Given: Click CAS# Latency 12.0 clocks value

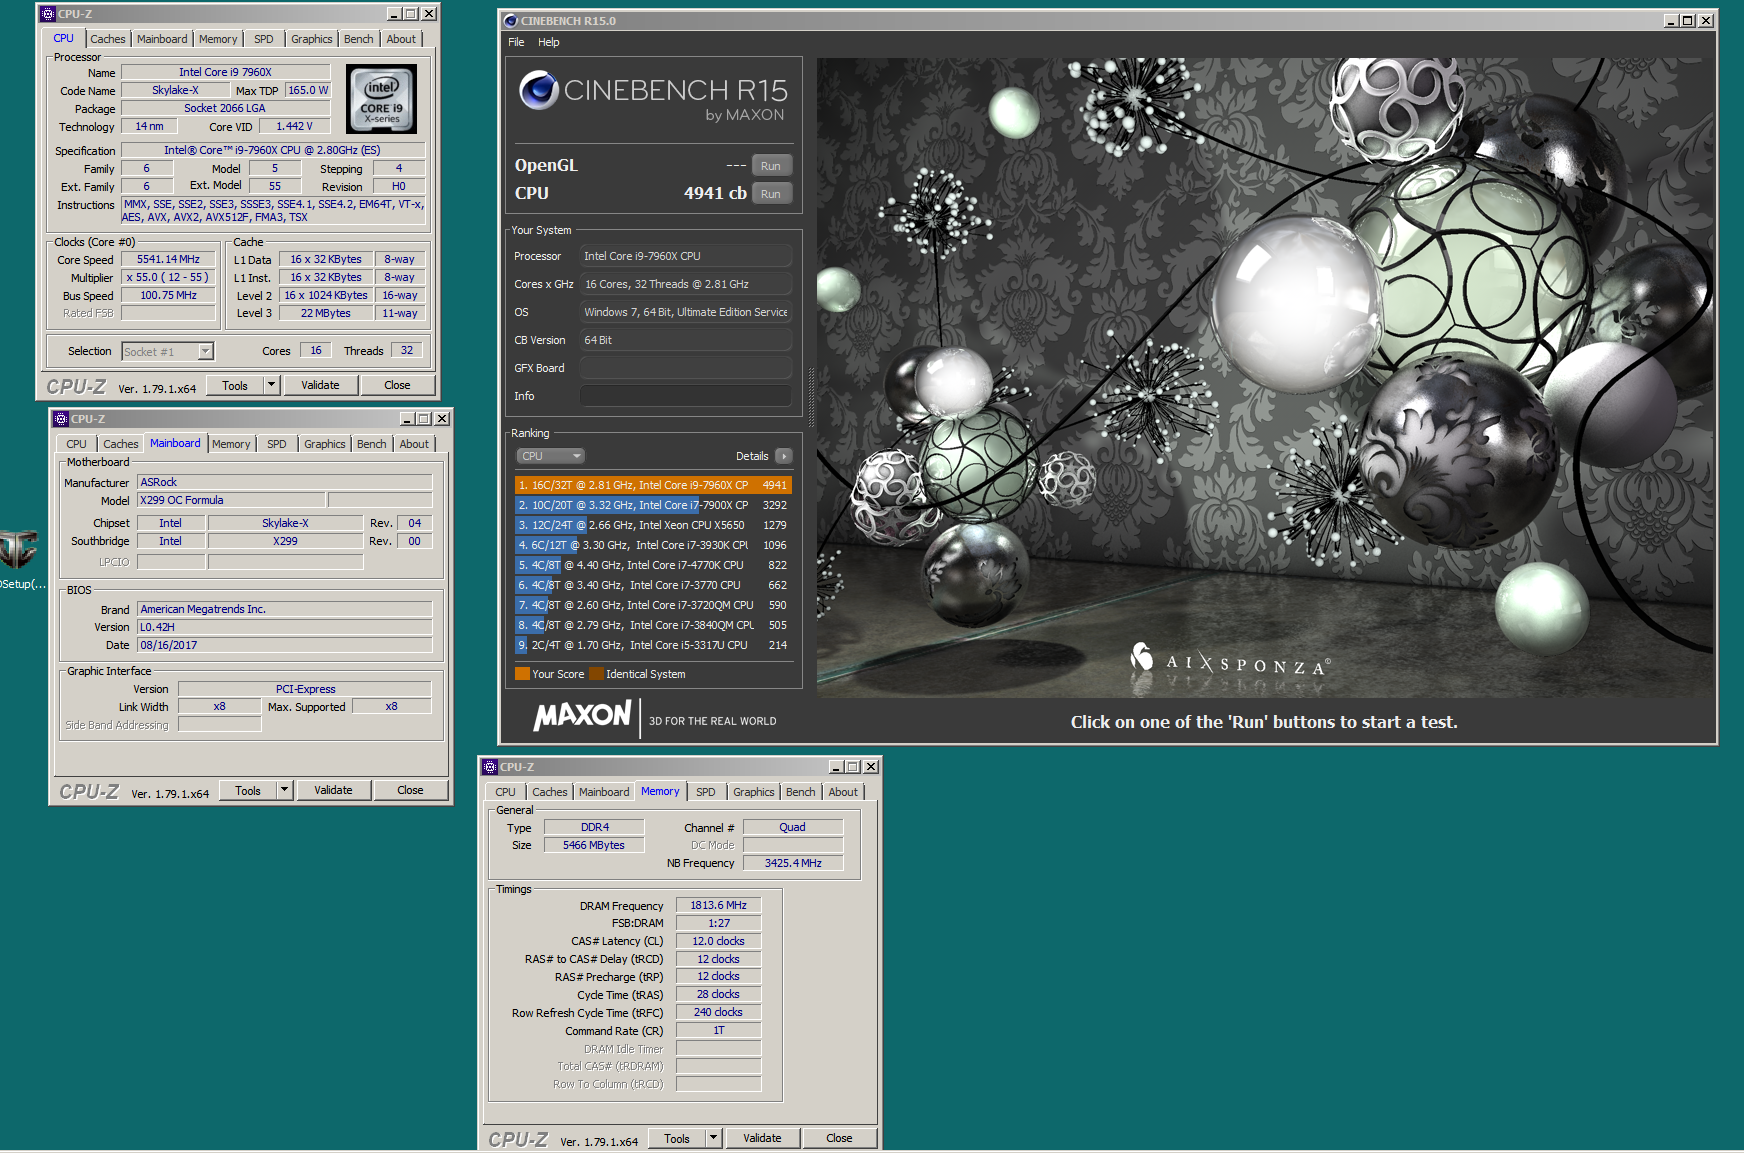Looking at the screenshot, I should (x=718, y=941).
